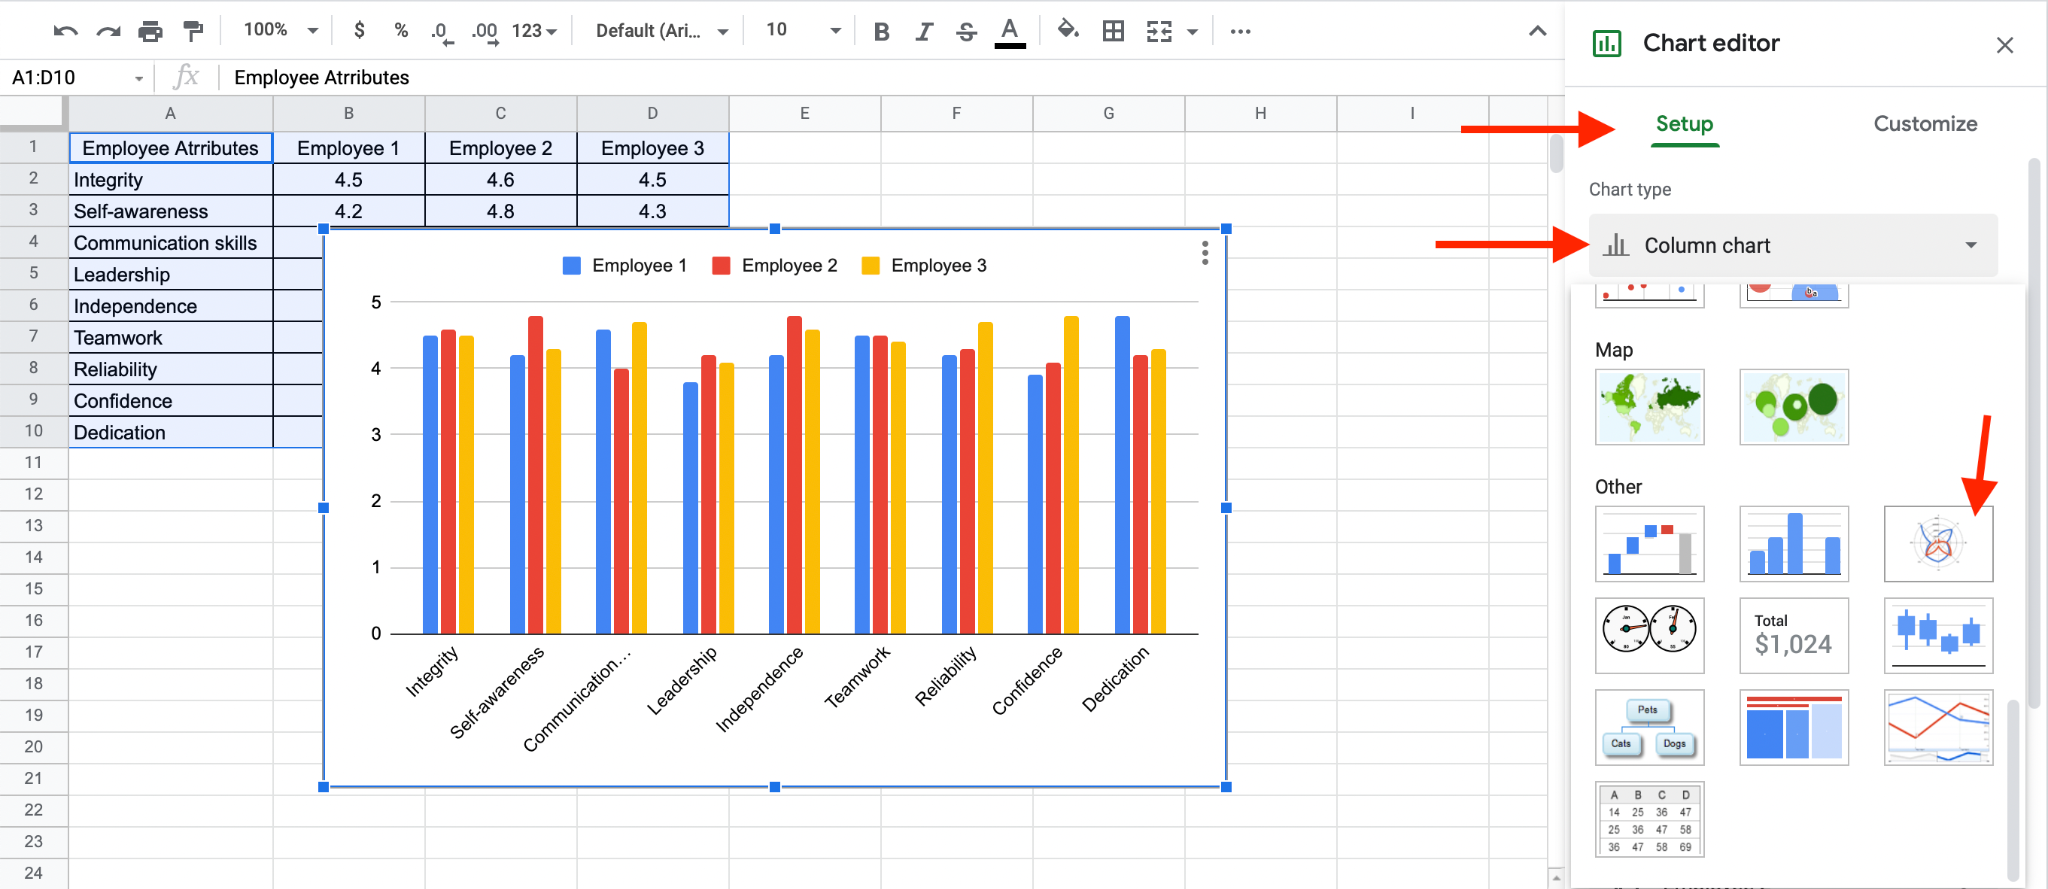Click the undo icon in toolbar
2048x889 pixels.
[66, 31]
